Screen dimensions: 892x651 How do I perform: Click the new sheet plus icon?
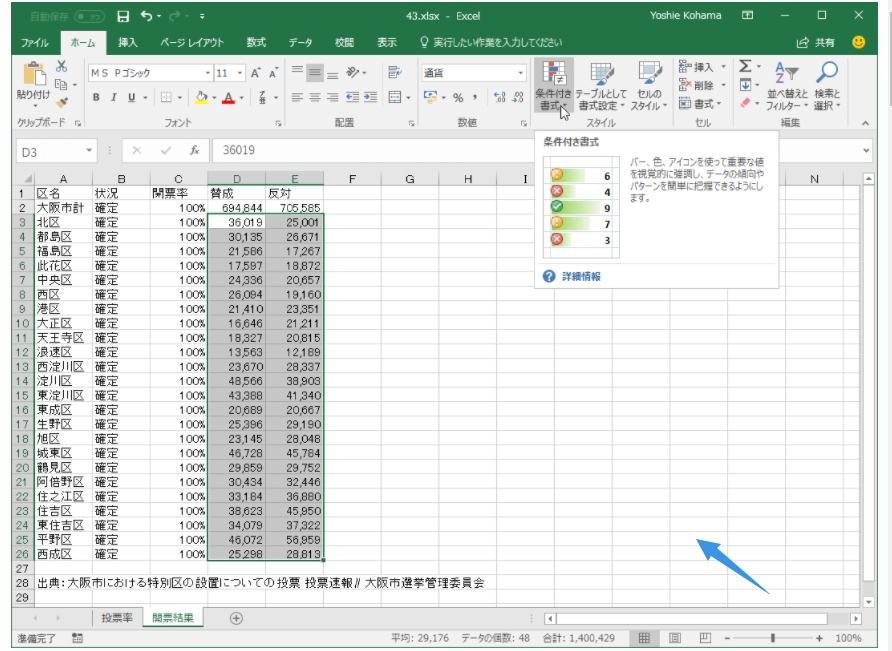(236, 618)
